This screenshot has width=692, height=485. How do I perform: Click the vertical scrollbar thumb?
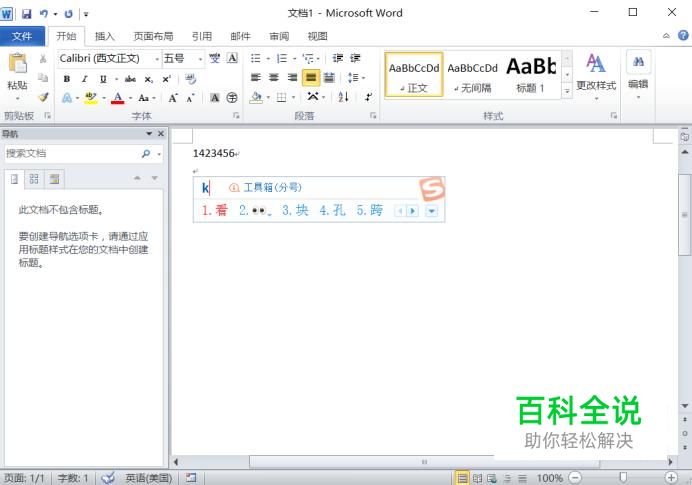(685, 215)
